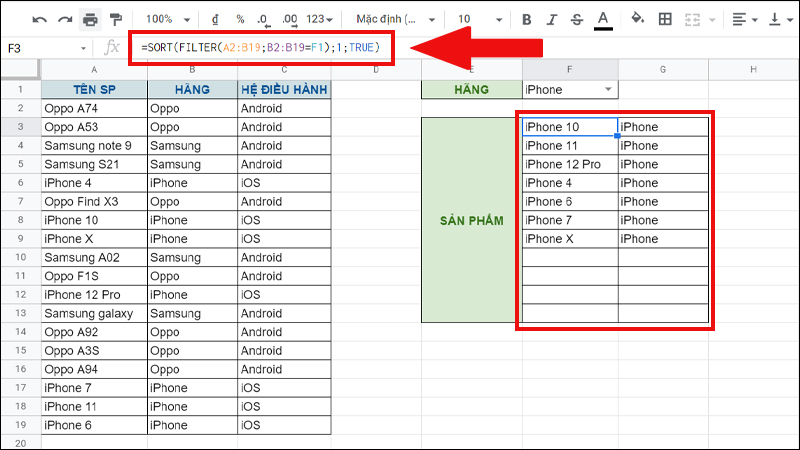
Task: Select column G header
Action: (x=663, y=70)
